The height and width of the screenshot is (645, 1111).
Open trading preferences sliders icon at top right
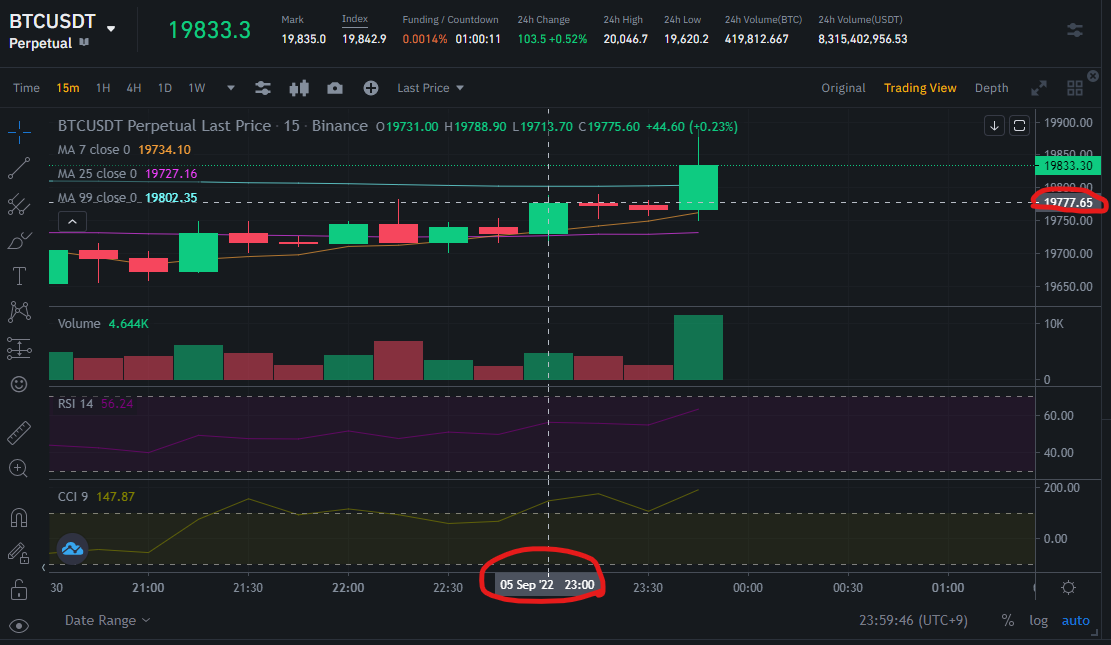point(1075,30)
